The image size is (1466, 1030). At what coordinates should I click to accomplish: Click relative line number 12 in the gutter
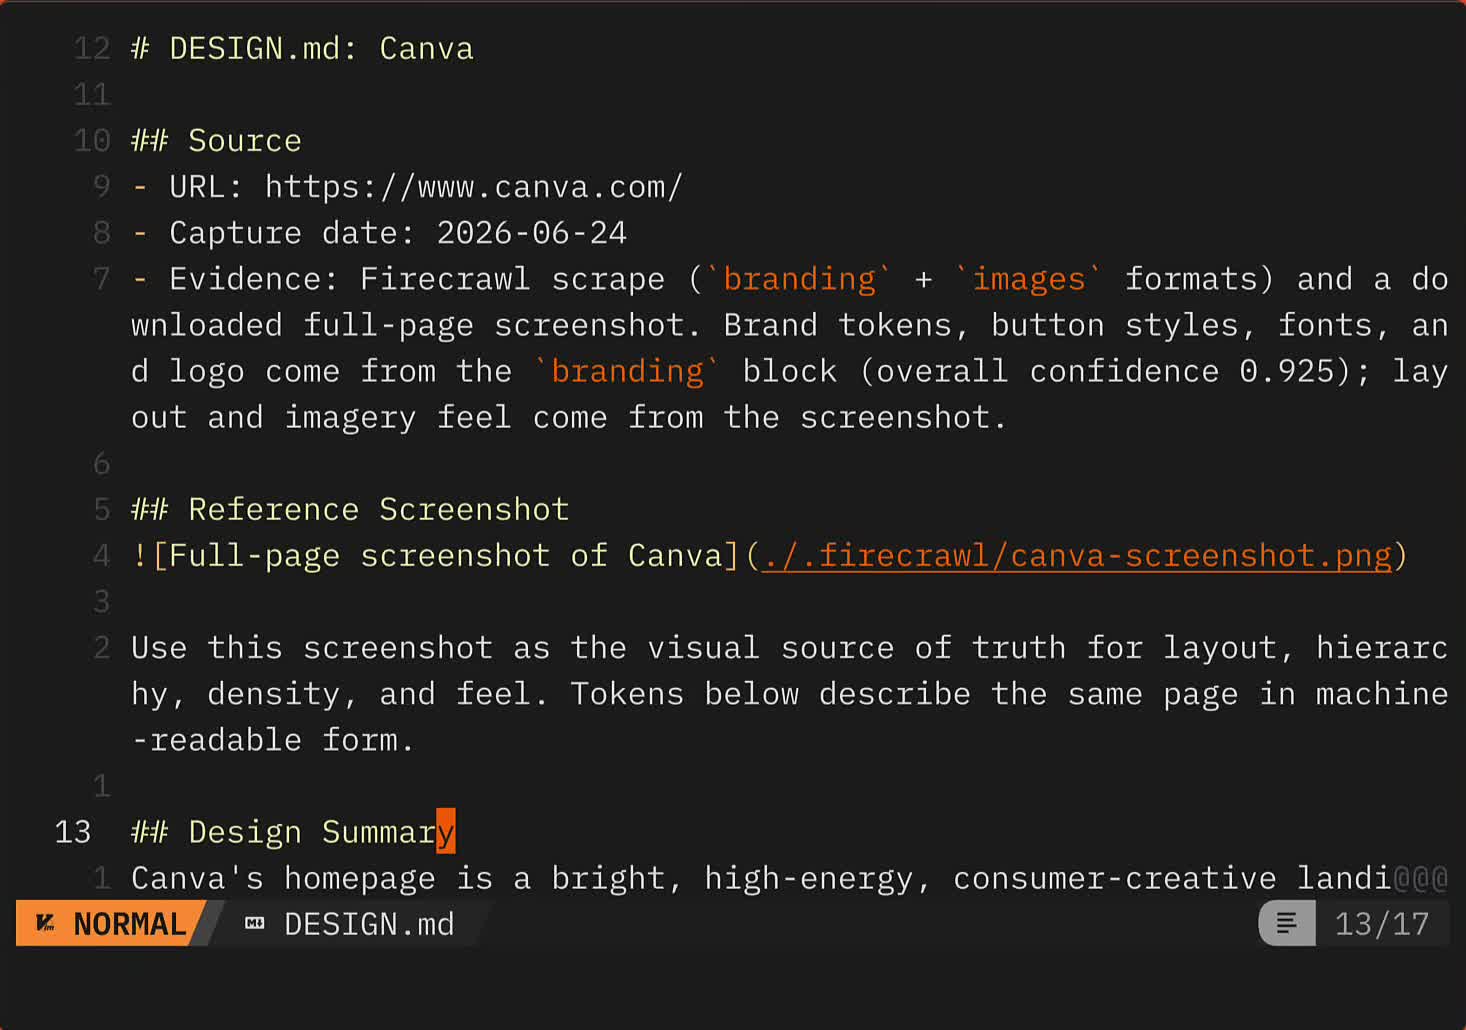92,48
